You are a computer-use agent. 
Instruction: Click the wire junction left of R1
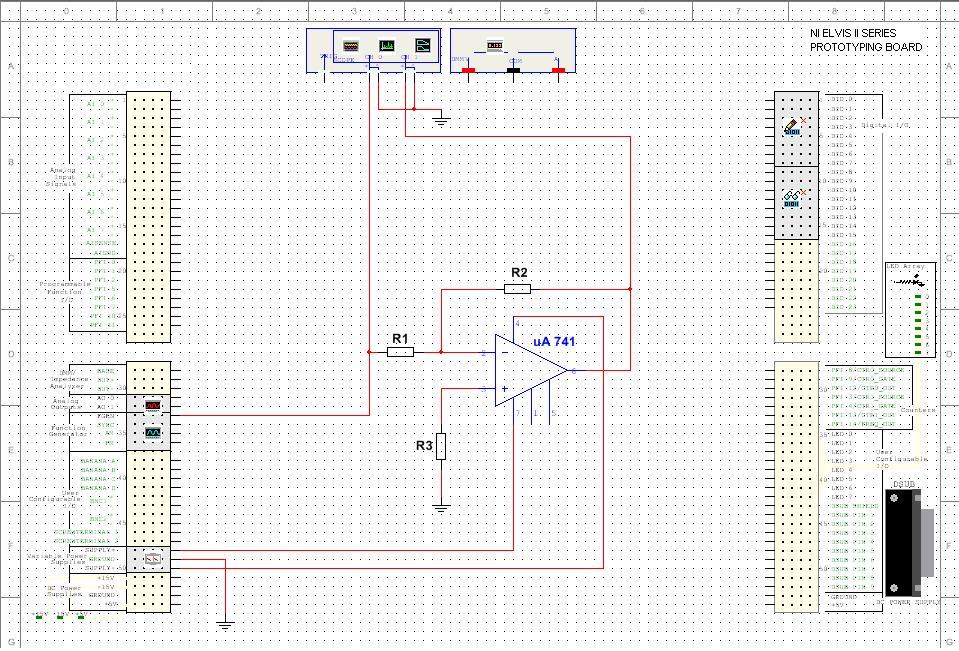369,352
